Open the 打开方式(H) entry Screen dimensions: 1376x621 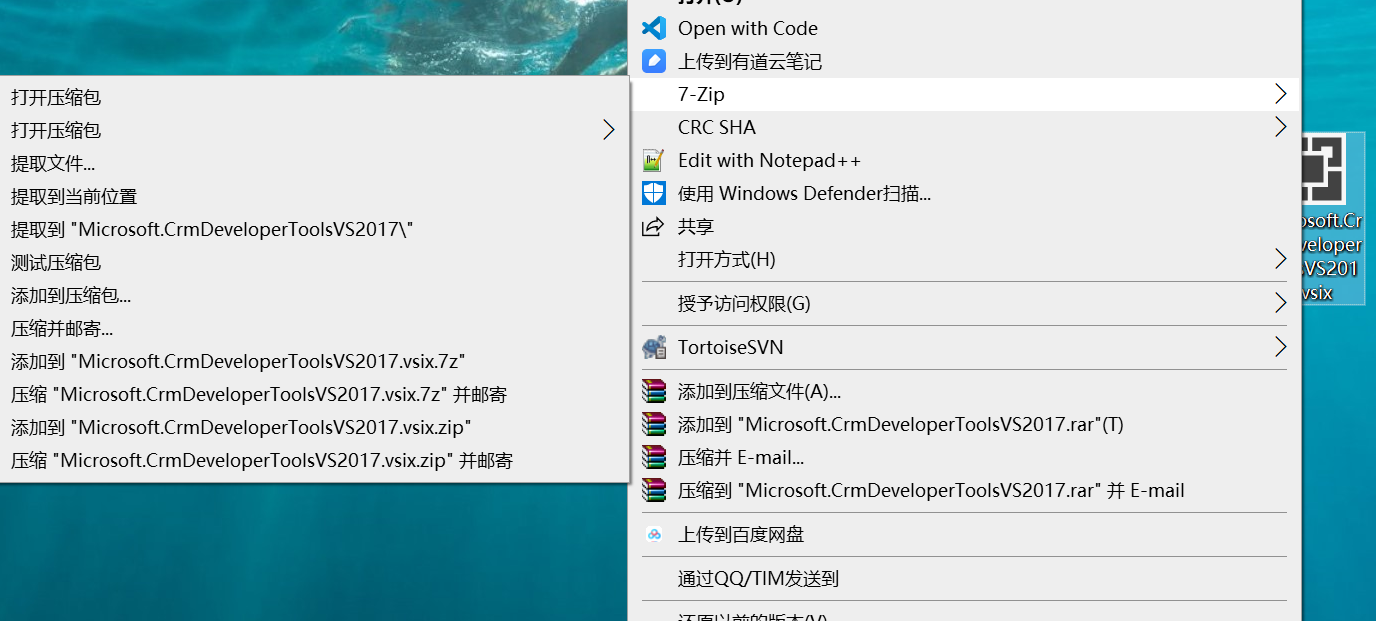point(965,259)
